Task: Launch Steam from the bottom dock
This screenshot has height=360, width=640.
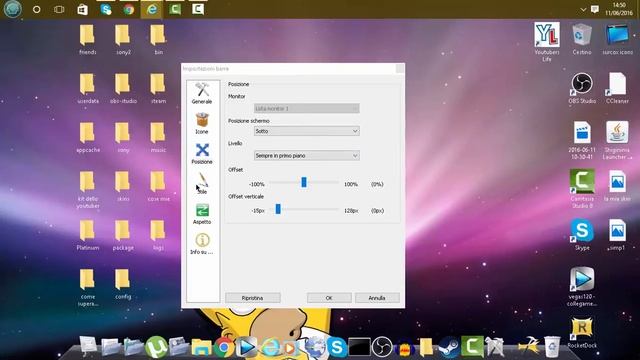Action: point(449,347)
